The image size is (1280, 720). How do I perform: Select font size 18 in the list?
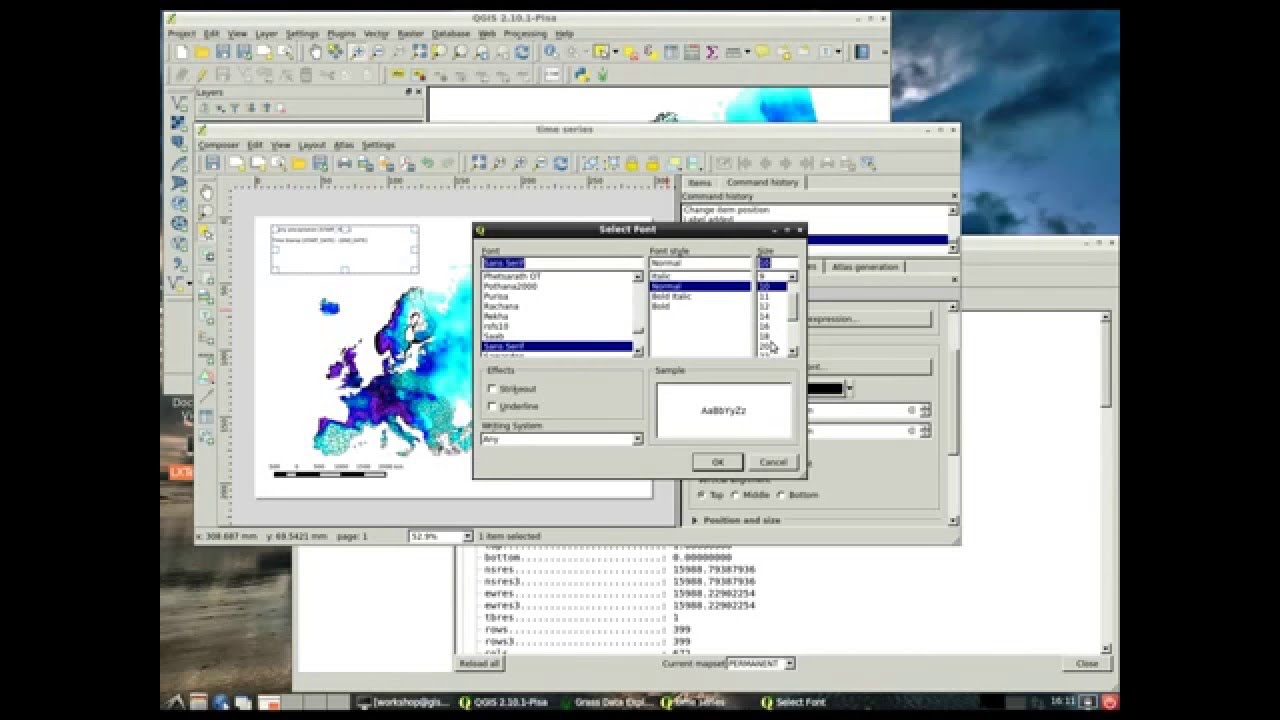point(765,336)
